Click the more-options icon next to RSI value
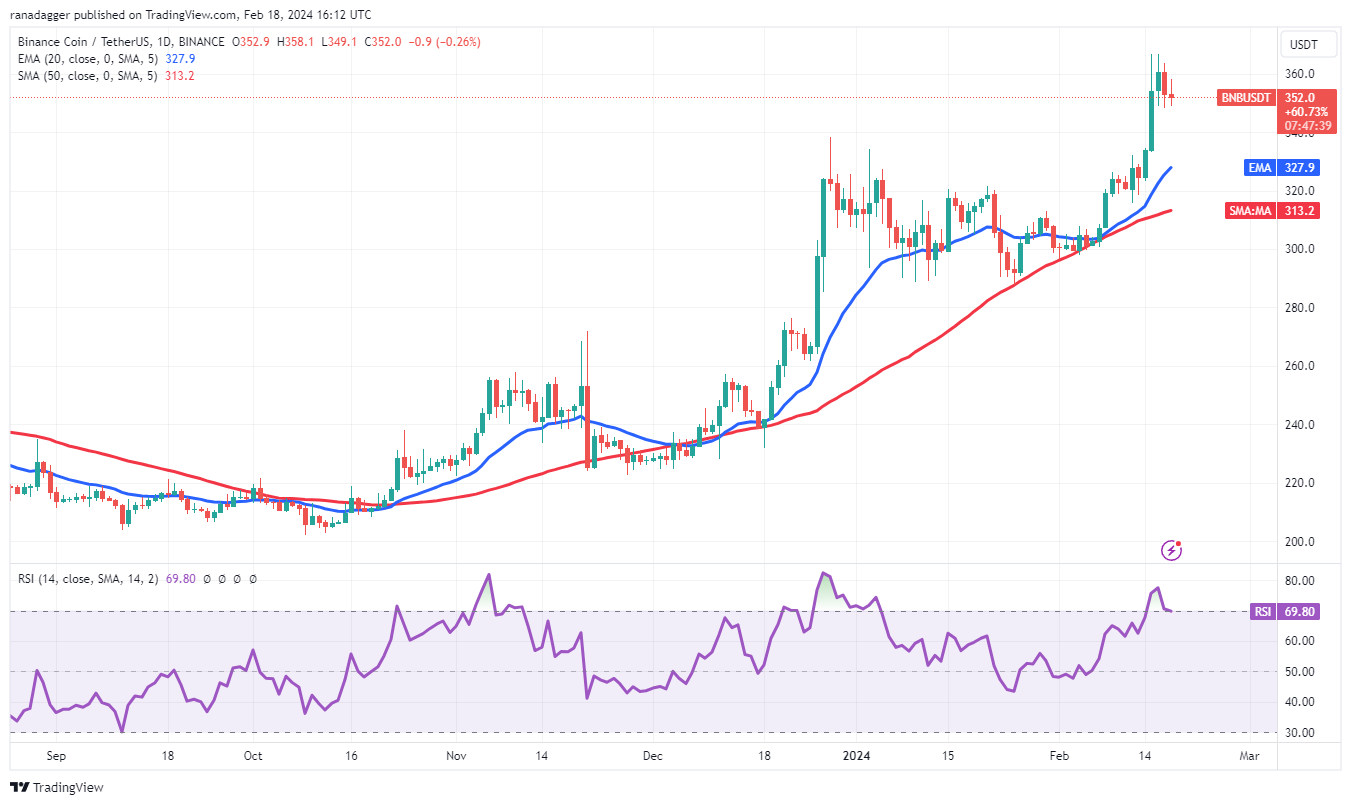The height and width of the screenshot is (805, 1351). [252, 578]
